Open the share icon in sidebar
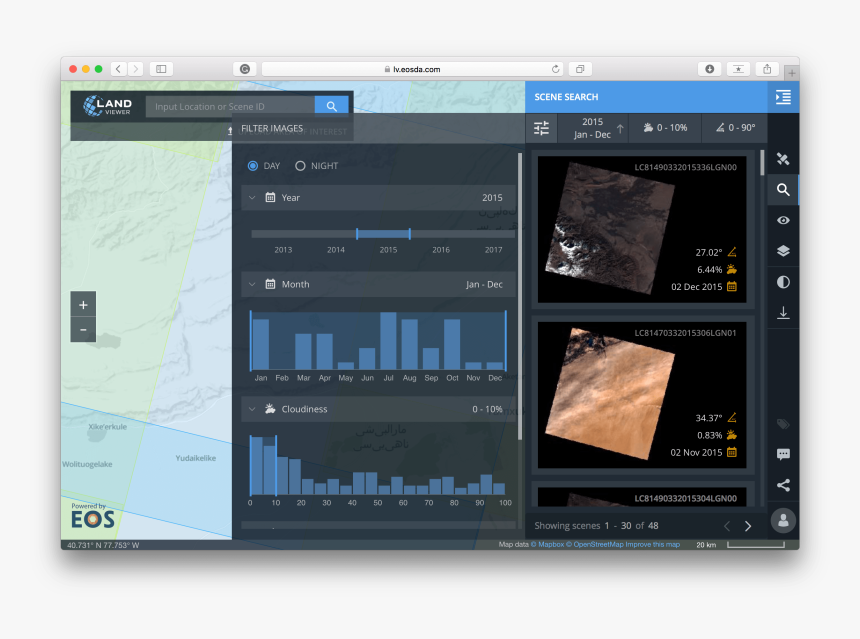Image resolution: width=860 pixels, height=639 pixels. (783, 485)
